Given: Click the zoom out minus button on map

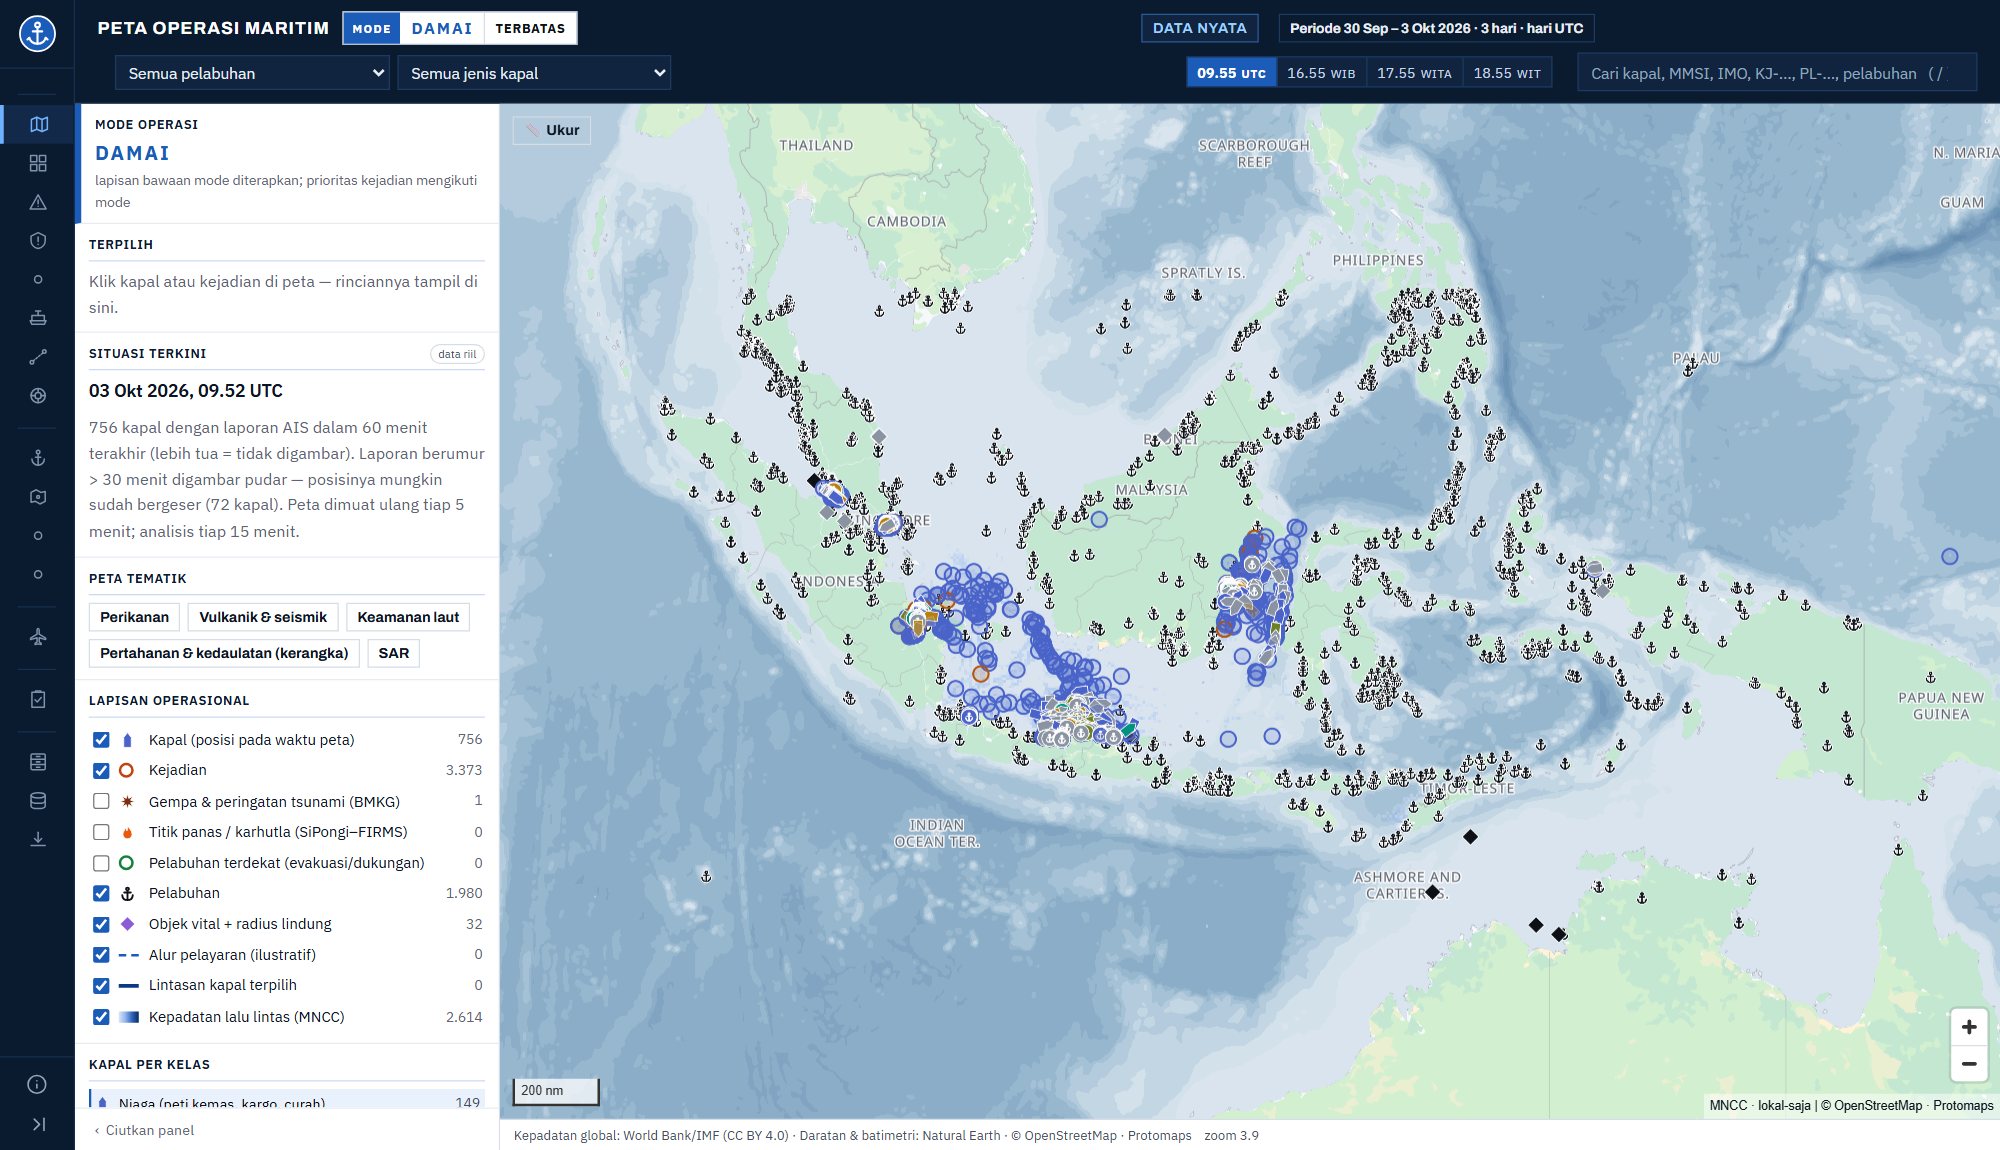Looking at the screenshot, I should pyautogui.click(x=1968, y=1064).
